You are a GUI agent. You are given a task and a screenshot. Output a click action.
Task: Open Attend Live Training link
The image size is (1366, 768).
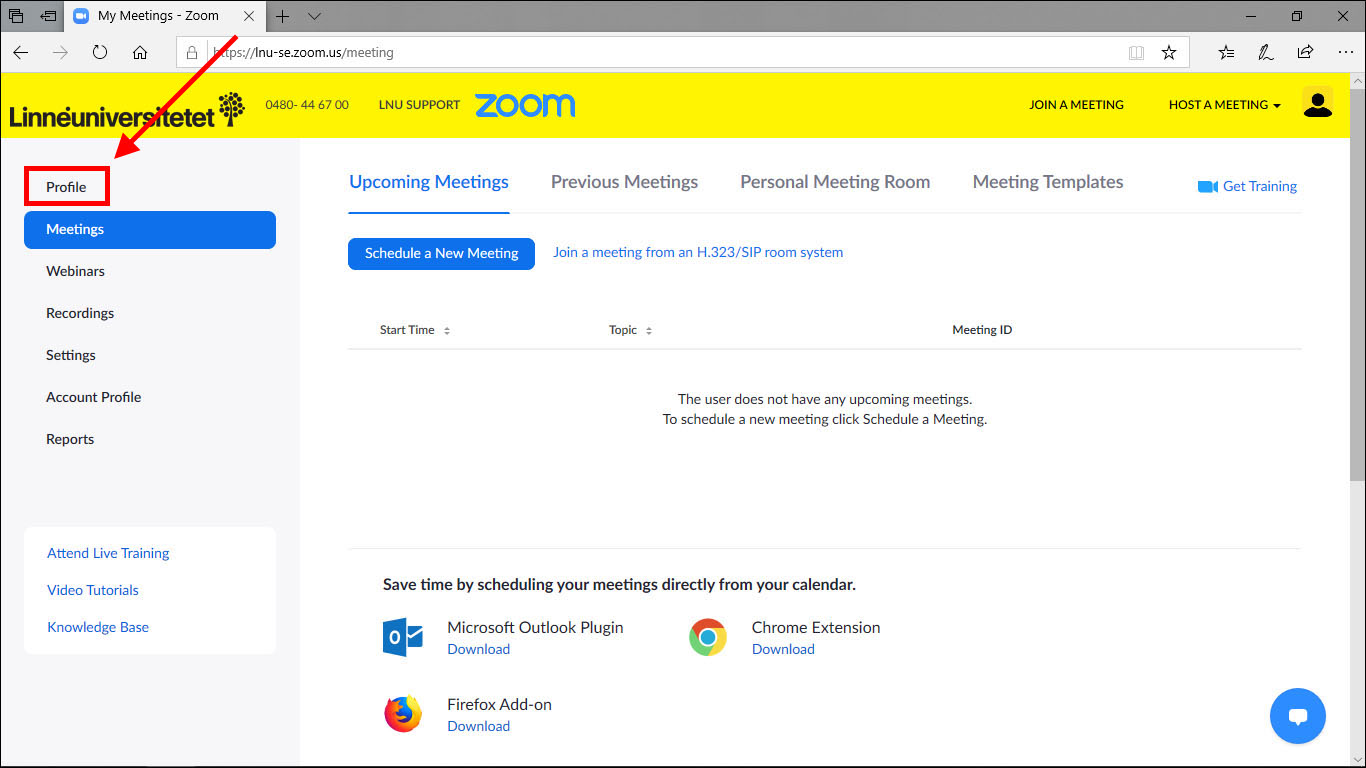pyautogui.click(x=108, y=553)
